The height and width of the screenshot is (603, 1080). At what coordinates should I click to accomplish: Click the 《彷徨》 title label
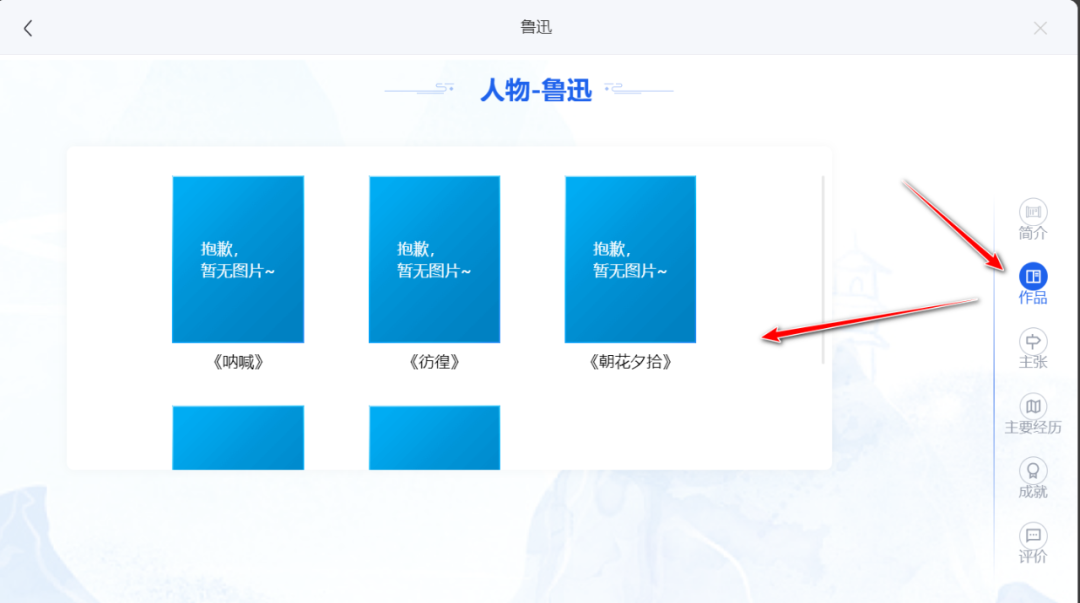tap(434, 362)
